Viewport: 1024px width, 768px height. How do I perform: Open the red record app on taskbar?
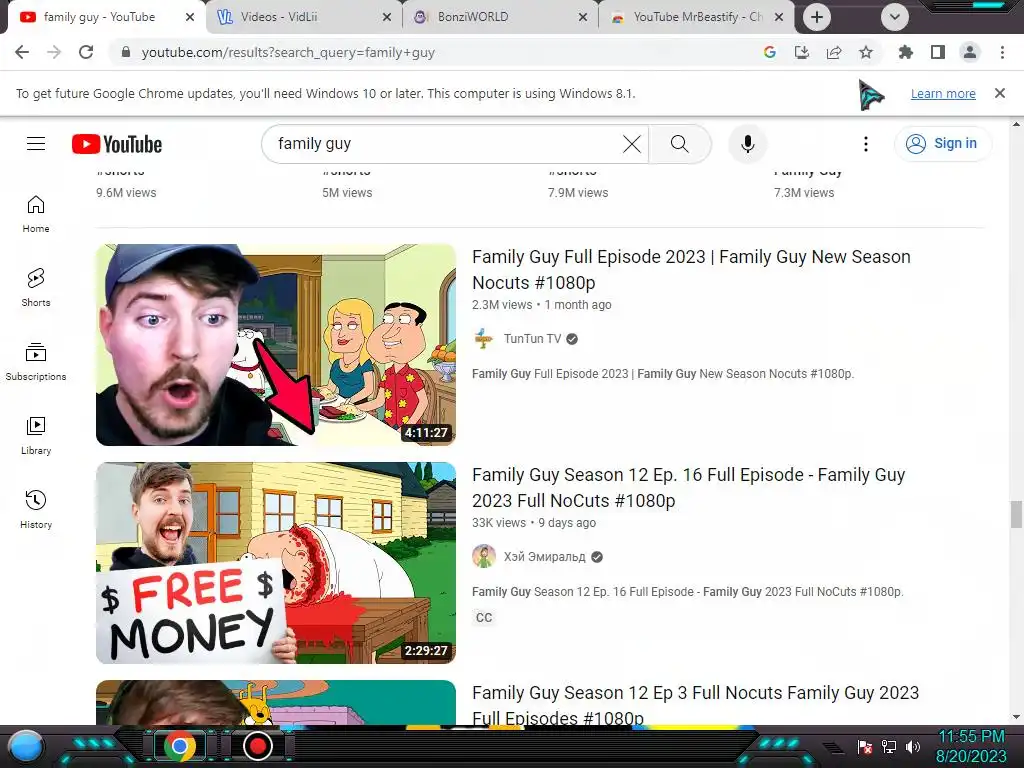point(257,746)
